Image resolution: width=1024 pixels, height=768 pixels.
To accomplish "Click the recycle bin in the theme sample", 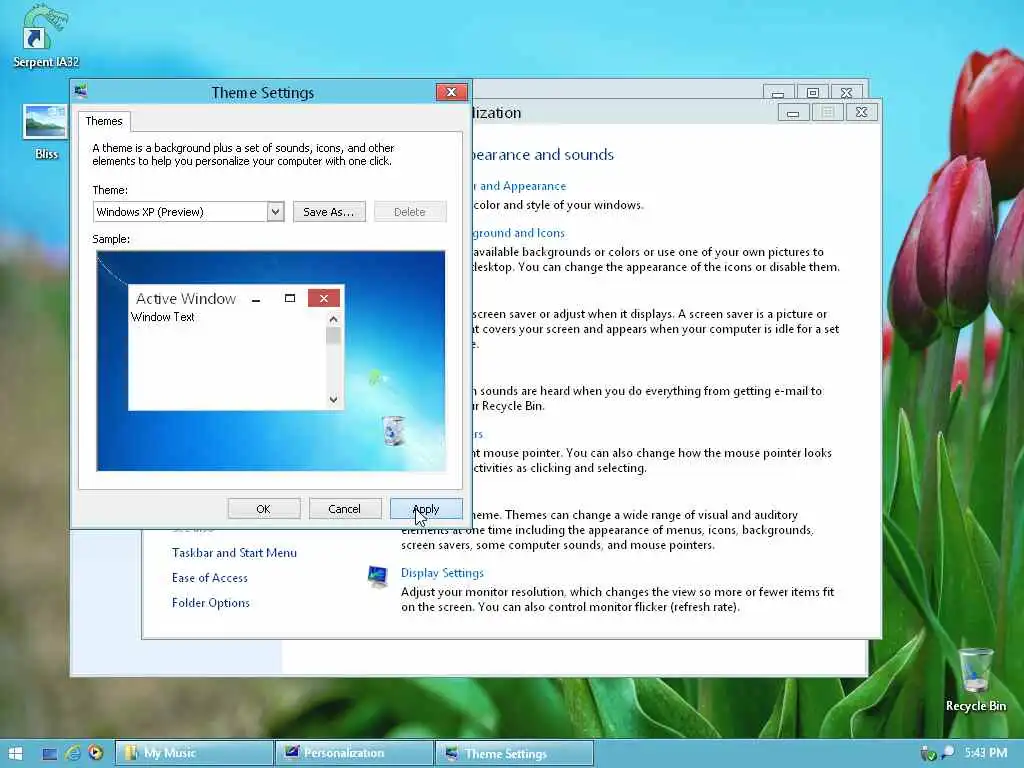I will [393, 430].
